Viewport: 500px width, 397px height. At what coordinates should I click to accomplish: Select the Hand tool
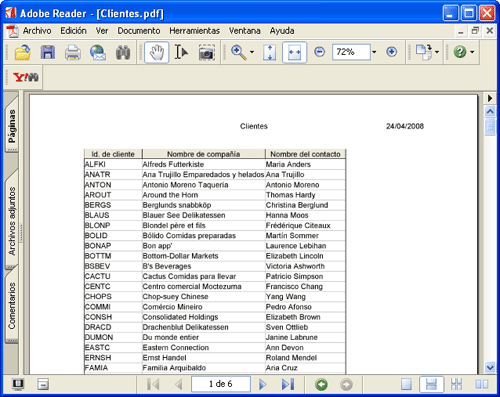coord(156,52)
